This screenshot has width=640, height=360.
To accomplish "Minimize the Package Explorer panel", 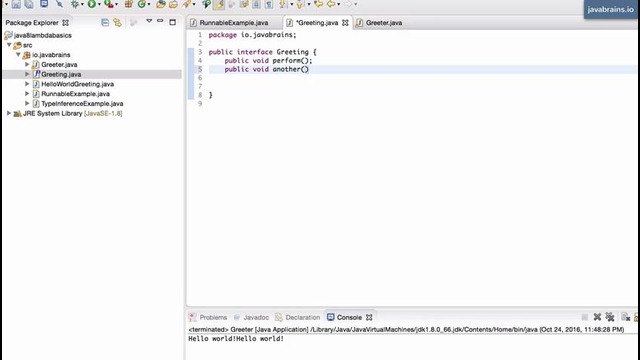I will click(160, 21).
